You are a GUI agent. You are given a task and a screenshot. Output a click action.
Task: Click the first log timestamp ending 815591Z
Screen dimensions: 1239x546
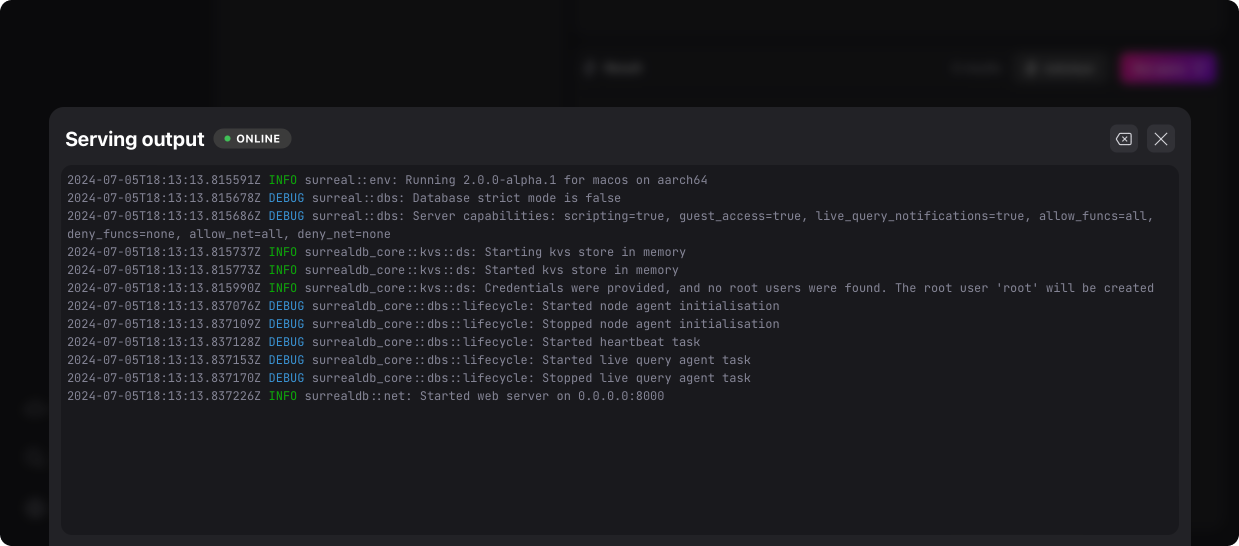tap(164, 180)
